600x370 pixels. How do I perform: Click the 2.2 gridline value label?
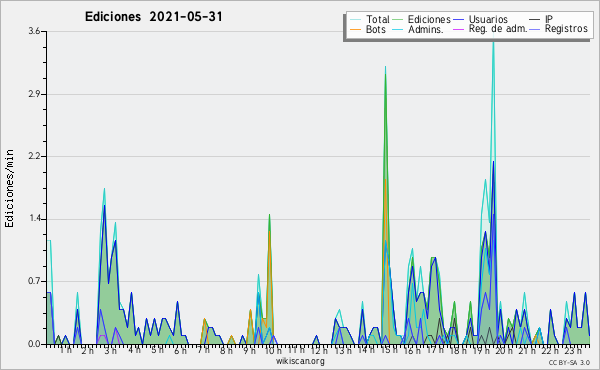(34, 156)
